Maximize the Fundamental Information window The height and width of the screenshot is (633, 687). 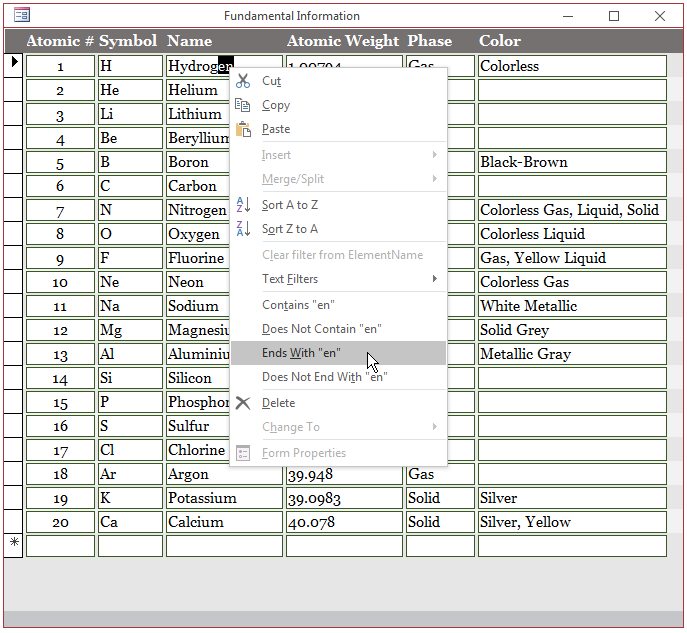[x=614, y=16]
